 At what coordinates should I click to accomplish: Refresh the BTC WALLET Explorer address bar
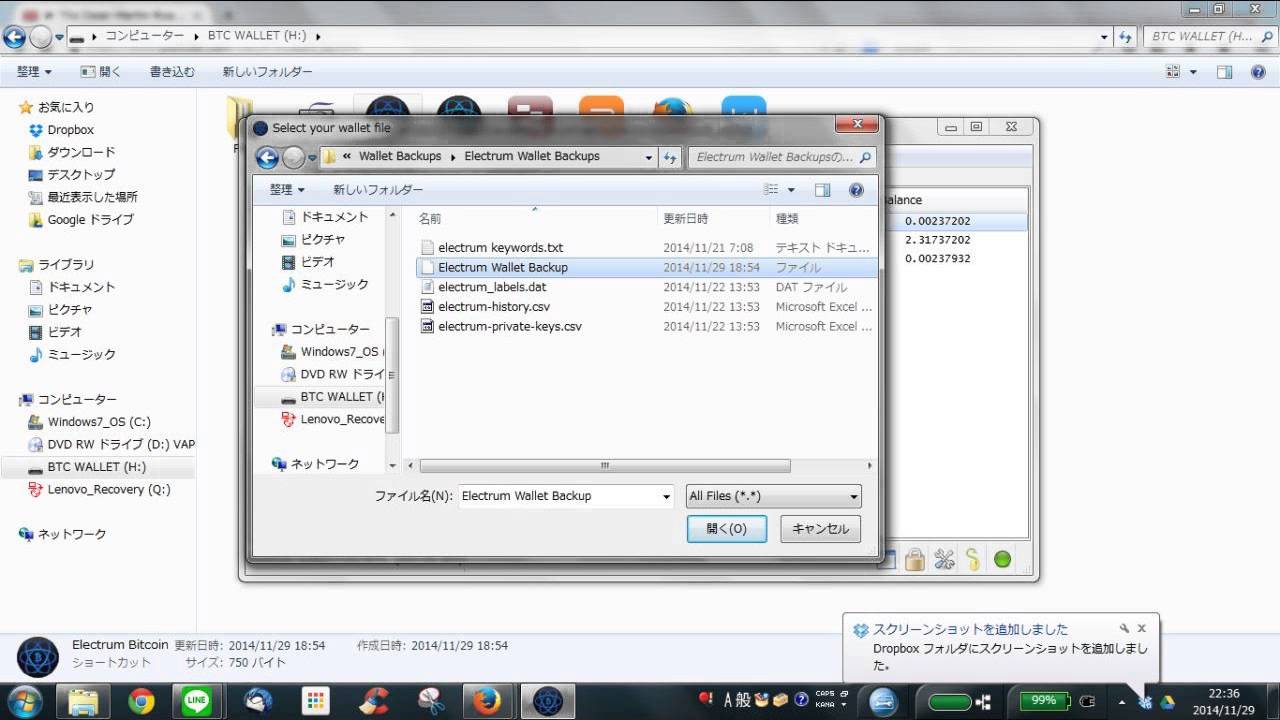[x=1126, y=36]
